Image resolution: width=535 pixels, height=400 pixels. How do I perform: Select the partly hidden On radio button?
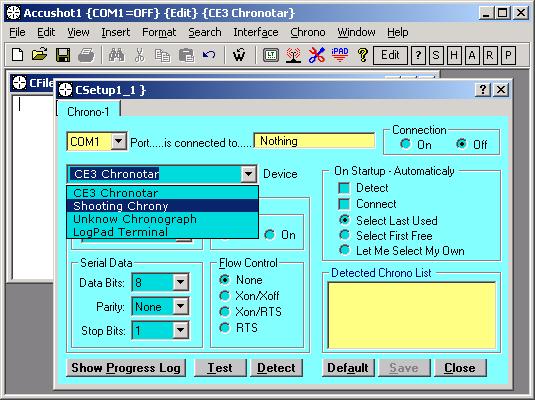270,235
